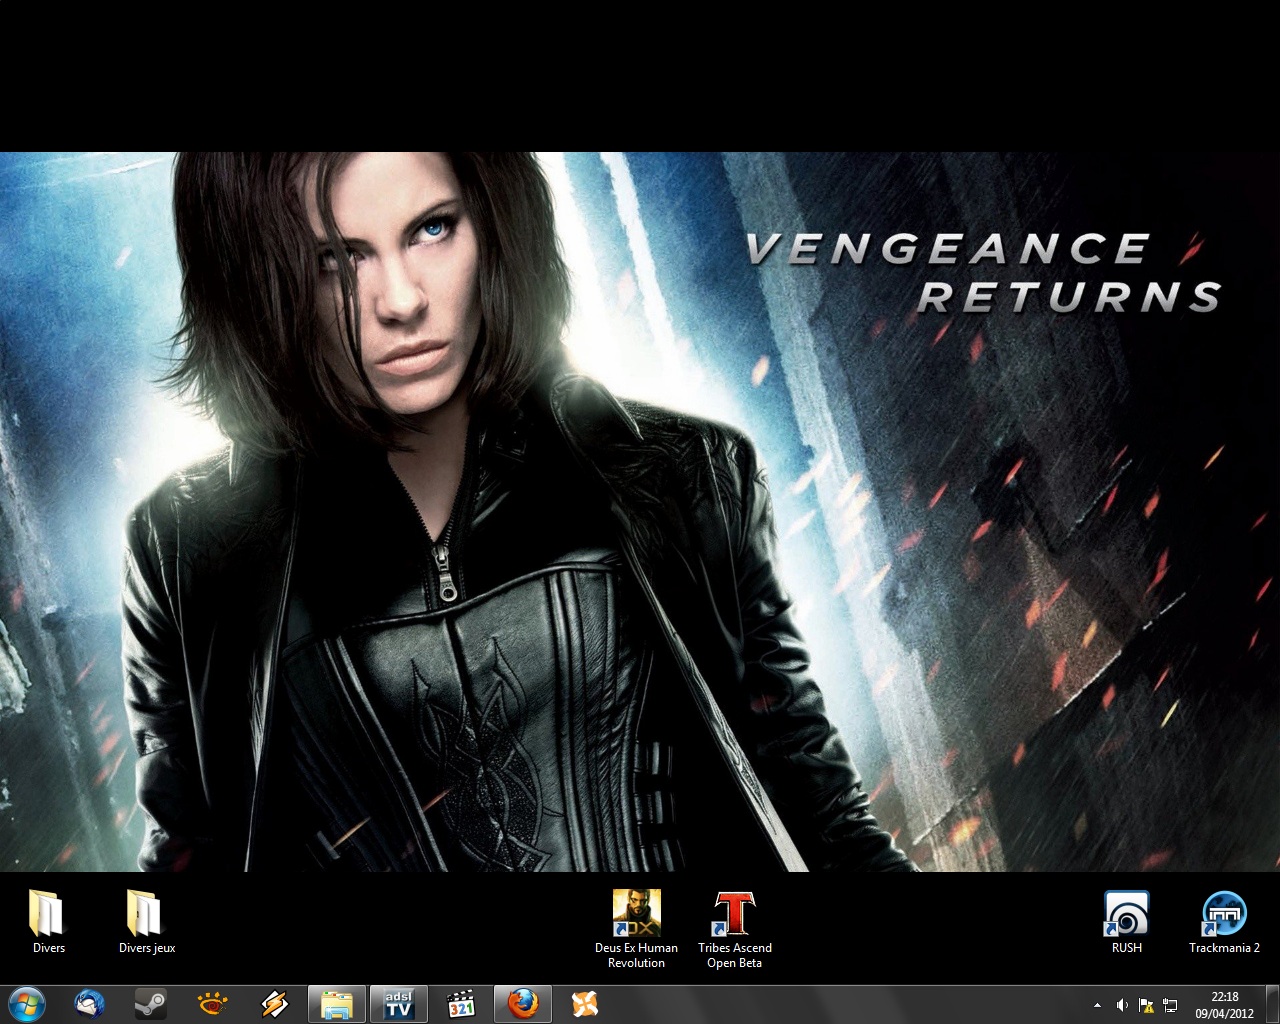Open Windows Explorer from the taskbar
The height and width of the screenshot is (1024, 1280).
point(336,1004)
